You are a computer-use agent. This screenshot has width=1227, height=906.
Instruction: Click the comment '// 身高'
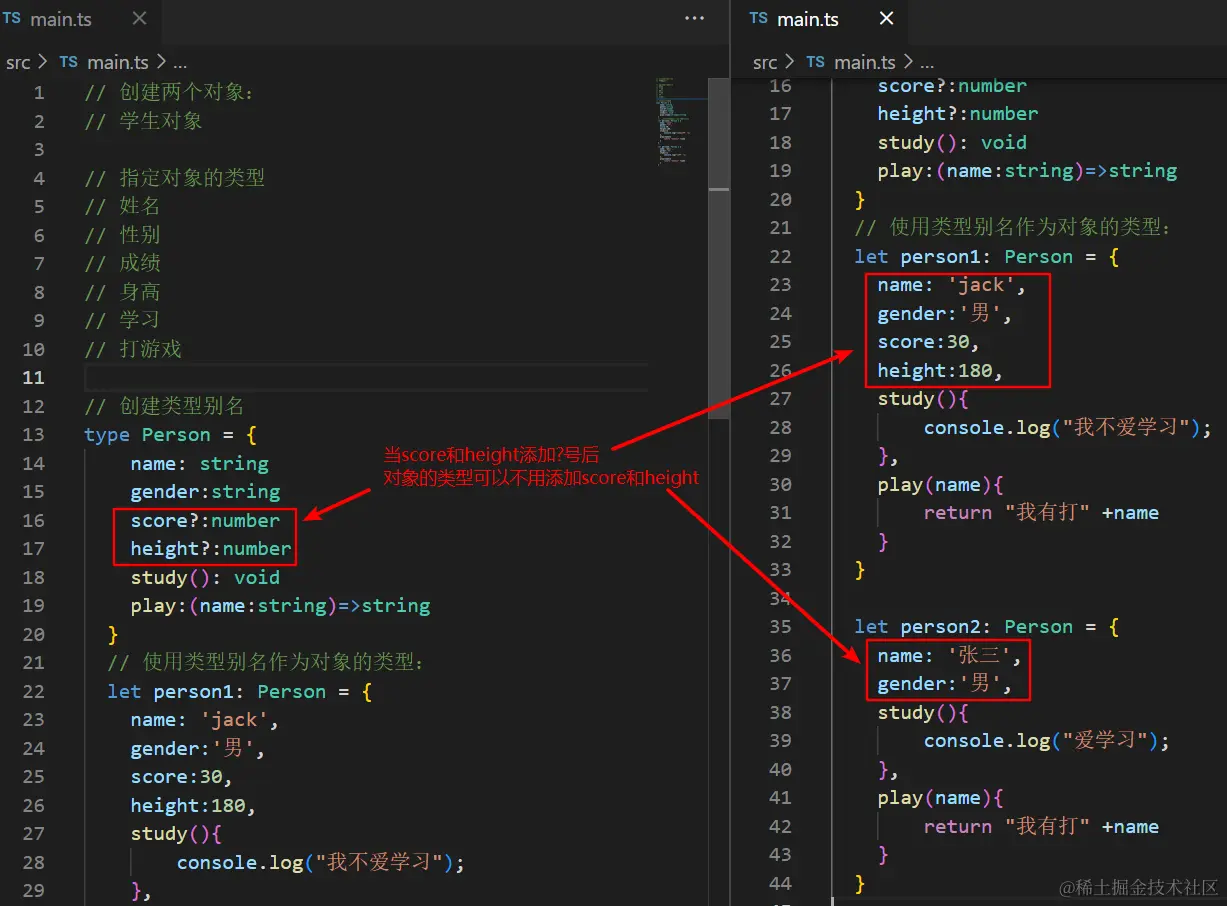tap(122, 292)
